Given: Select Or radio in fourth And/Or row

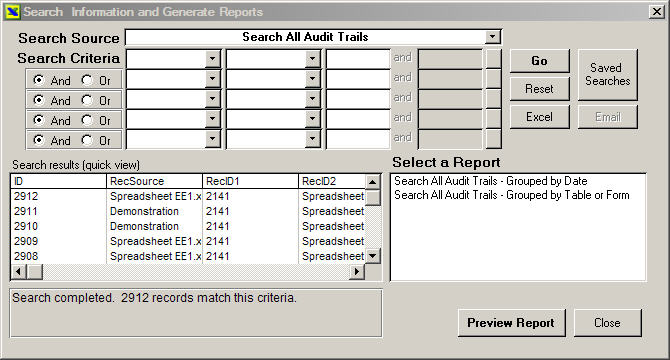Looking at the screenshot, I should tap(87, 140).
